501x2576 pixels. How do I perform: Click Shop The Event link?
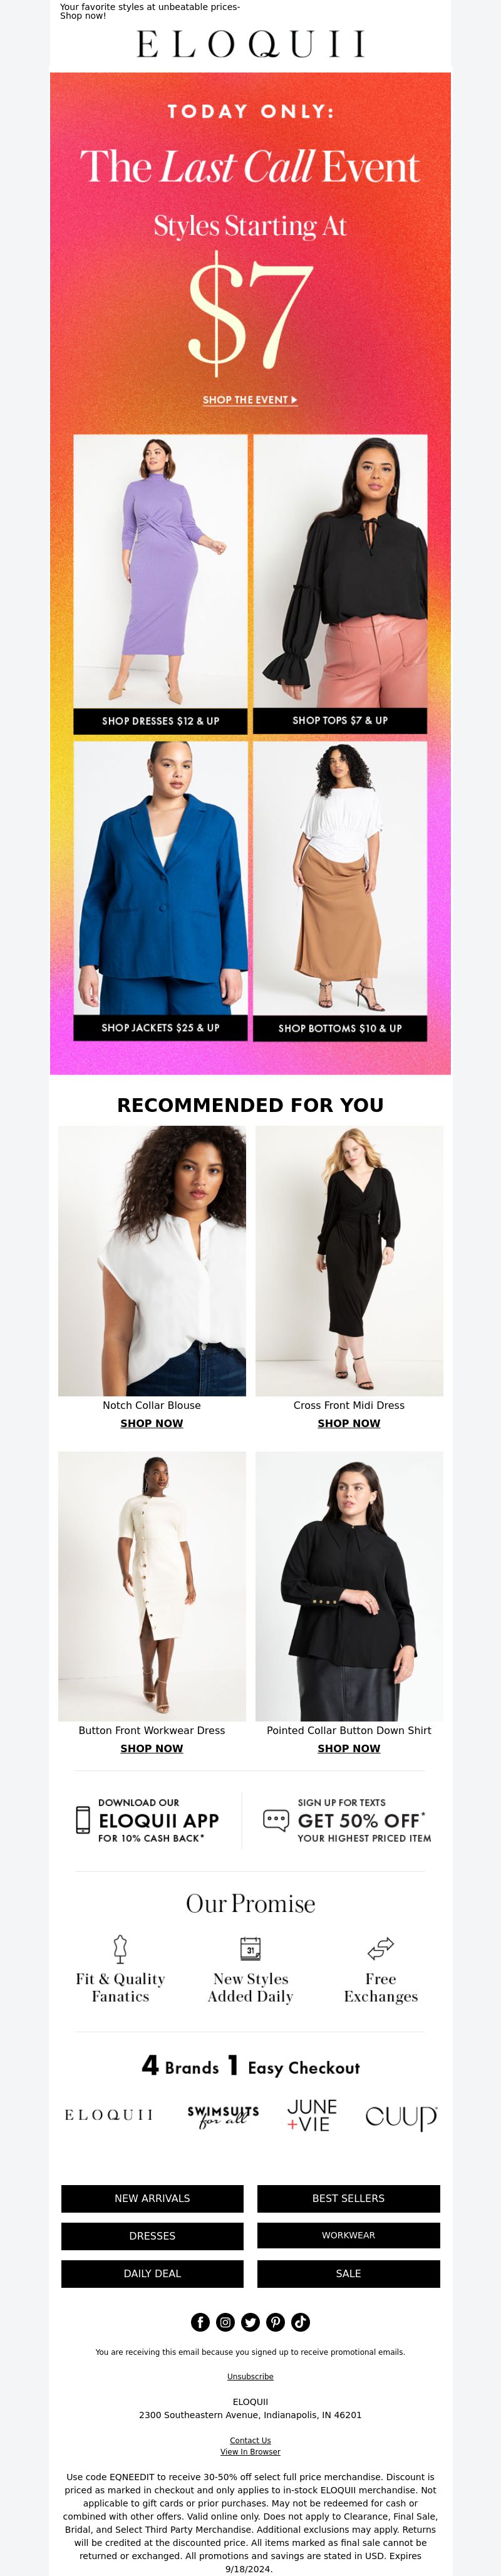pyautogui.click(x=250, y=399)
